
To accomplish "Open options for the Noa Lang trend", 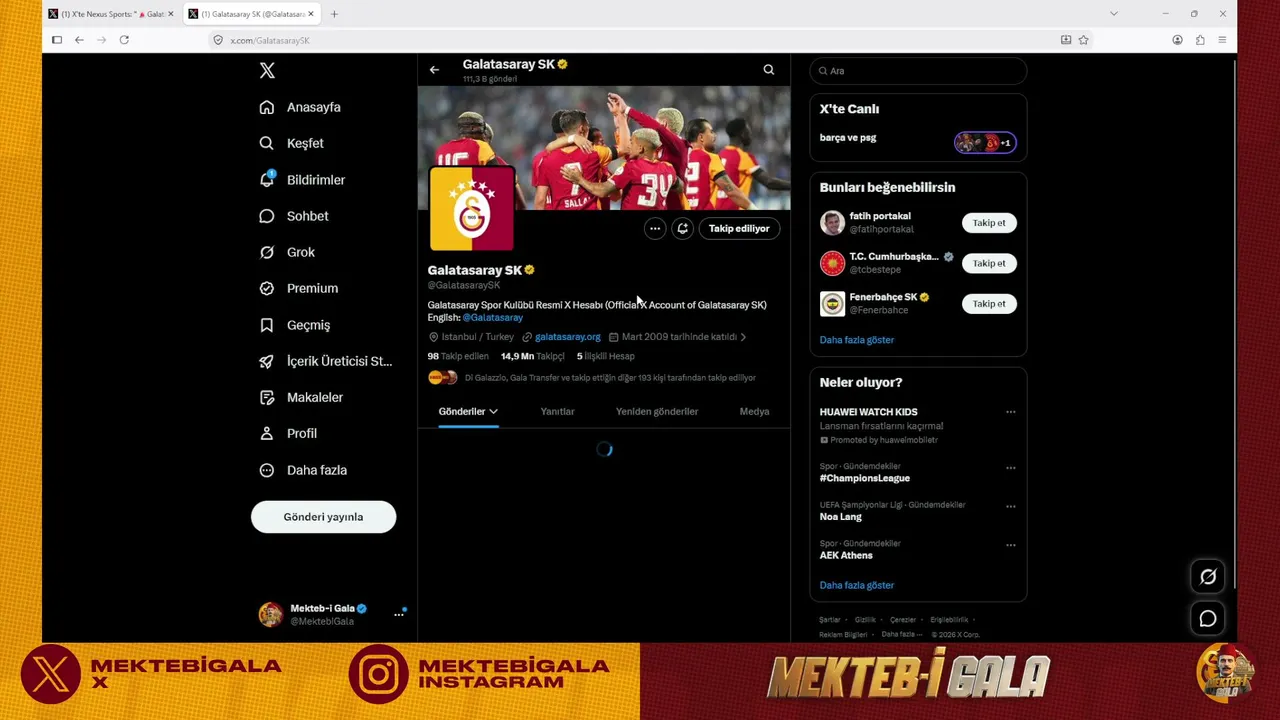I will [1010, 506].
